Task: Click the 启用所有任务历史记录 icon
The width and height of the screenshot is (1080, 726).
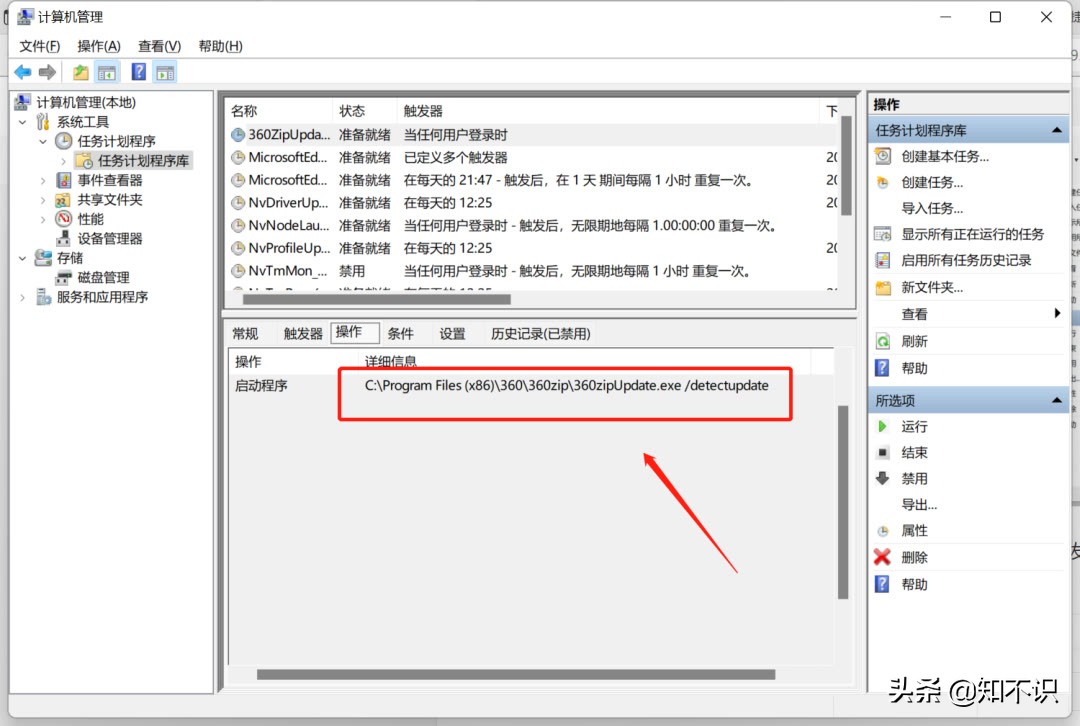Action: [x=882, y=260]
